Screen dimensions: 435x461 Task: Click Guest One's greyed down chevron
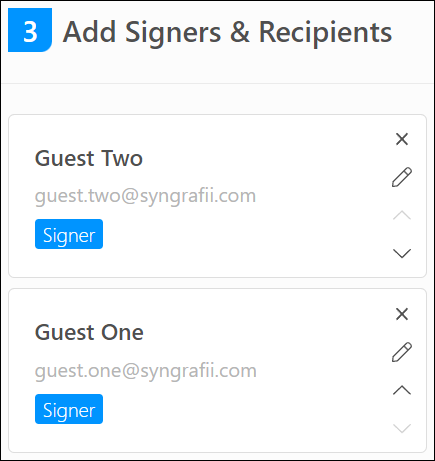[x=402, y=428]
